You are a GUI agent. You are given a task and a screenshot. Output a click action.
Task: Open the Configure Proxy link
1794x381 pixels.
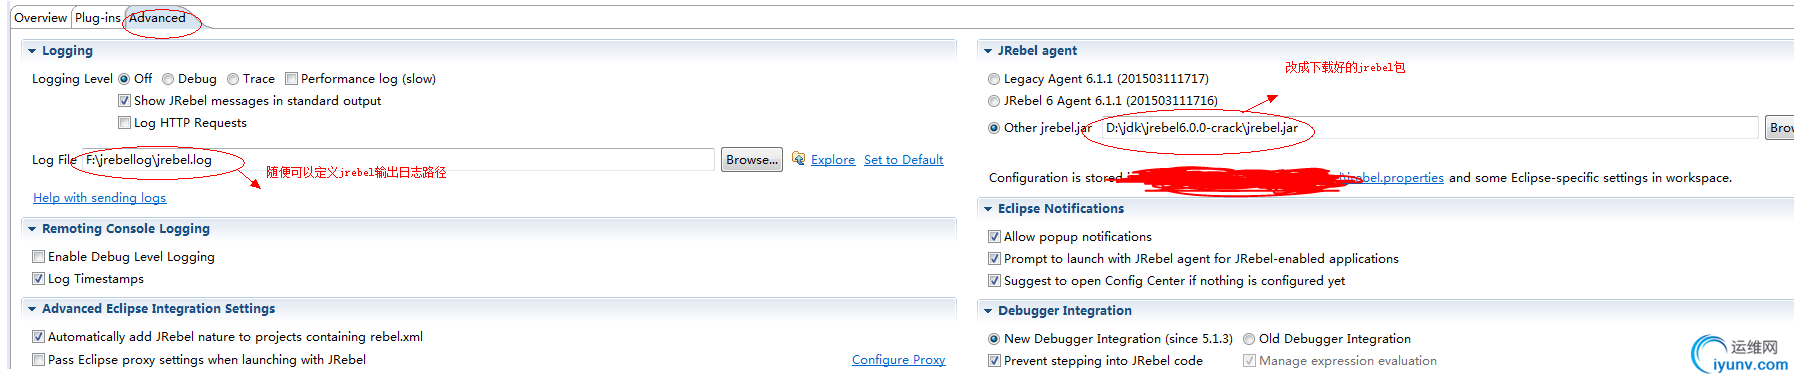pos(899,360)
